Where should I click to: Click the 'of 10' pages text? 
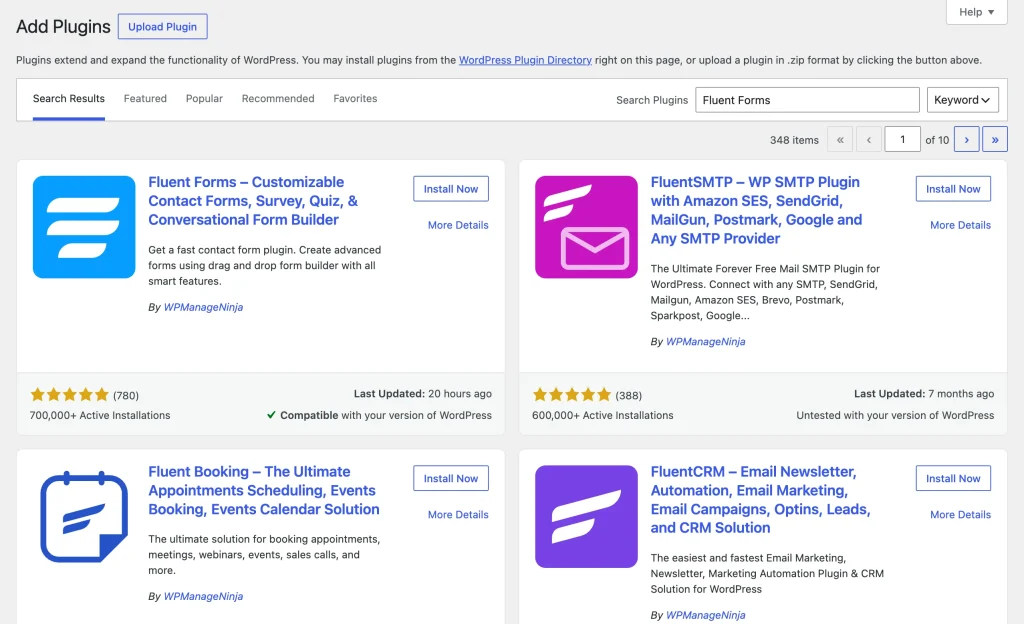pyautogui.click(x=937, y=140)
